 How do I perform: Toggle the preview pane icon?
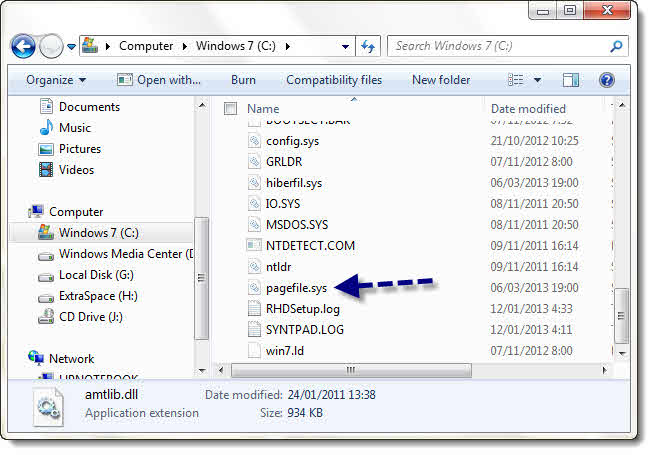(x=571, y=80)
